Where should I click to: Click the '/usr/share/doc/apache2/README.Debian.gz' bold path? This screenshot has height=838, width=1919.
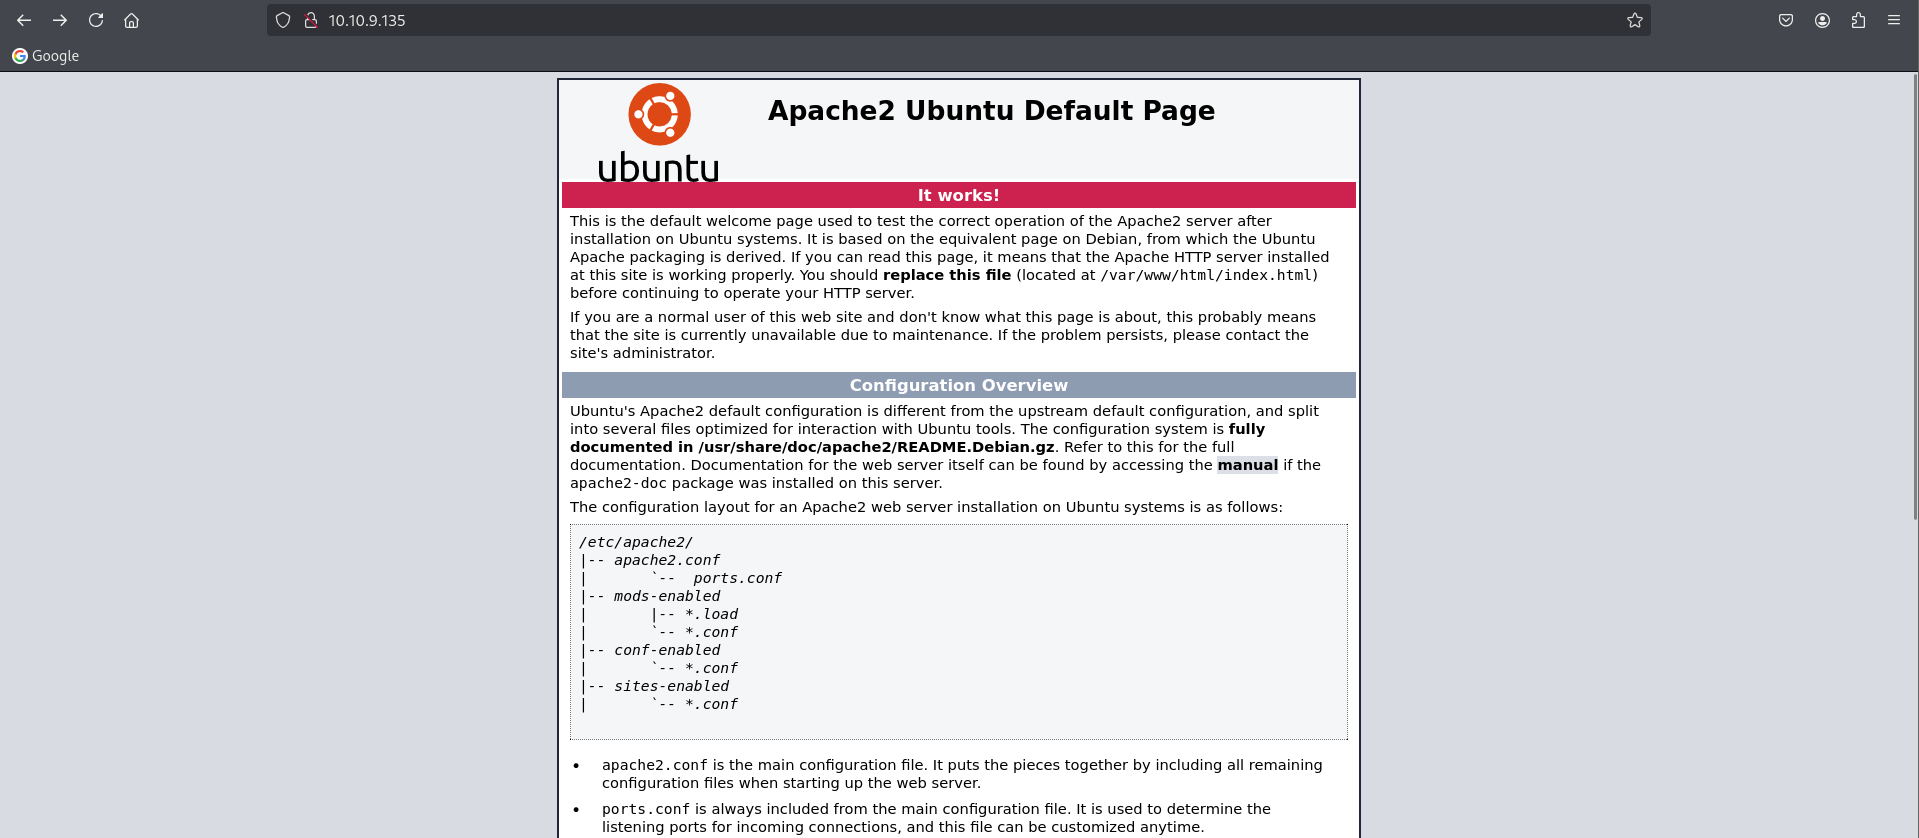[876, 447]
